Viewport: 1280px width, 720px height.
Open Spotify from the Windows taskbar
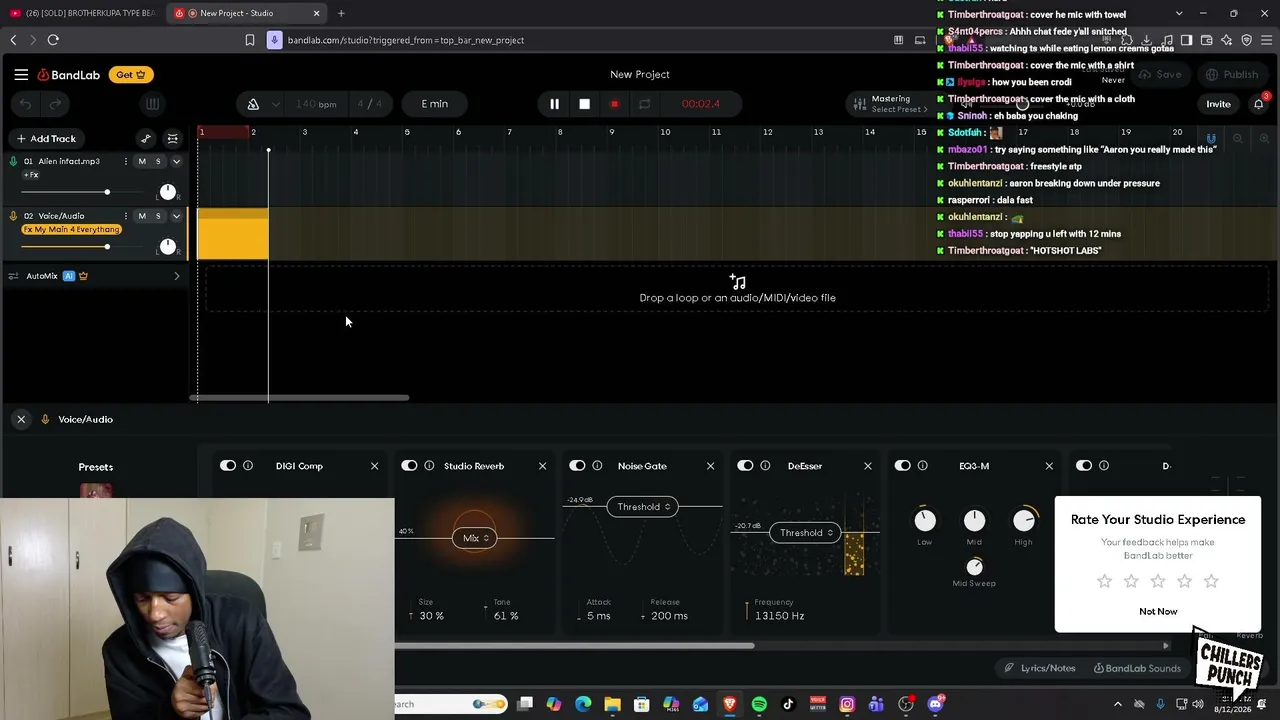(x=759, y=705)
